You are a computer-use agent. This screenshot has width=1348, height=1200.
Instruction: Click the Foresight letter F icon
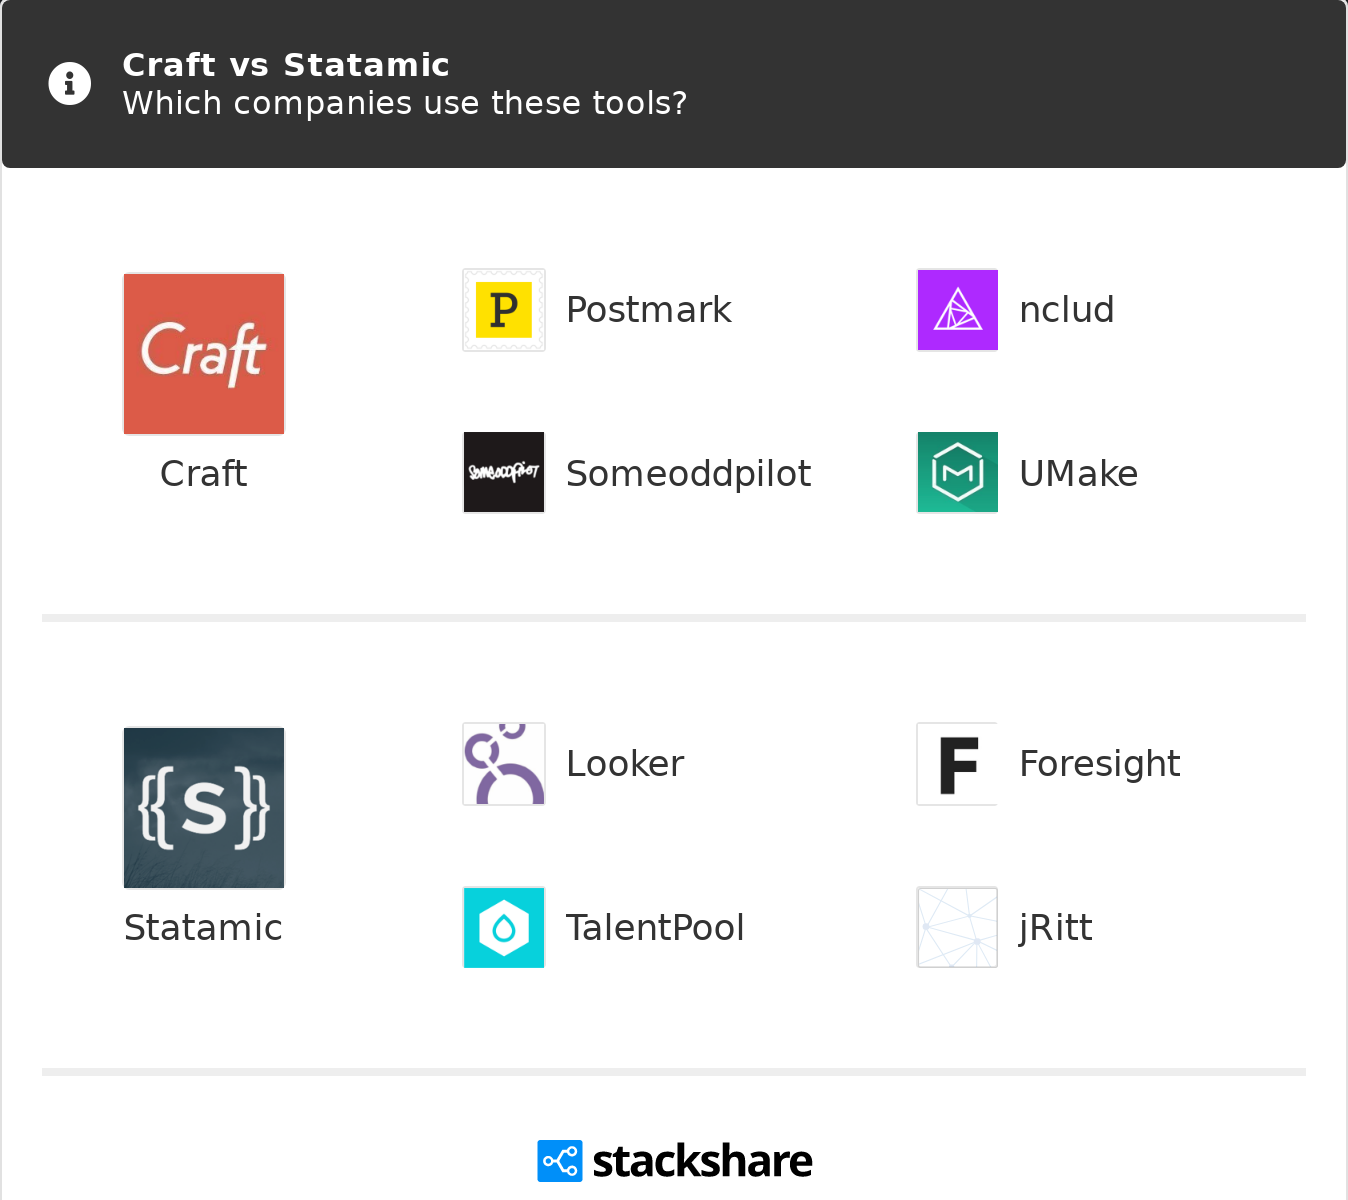click(957, 763)
